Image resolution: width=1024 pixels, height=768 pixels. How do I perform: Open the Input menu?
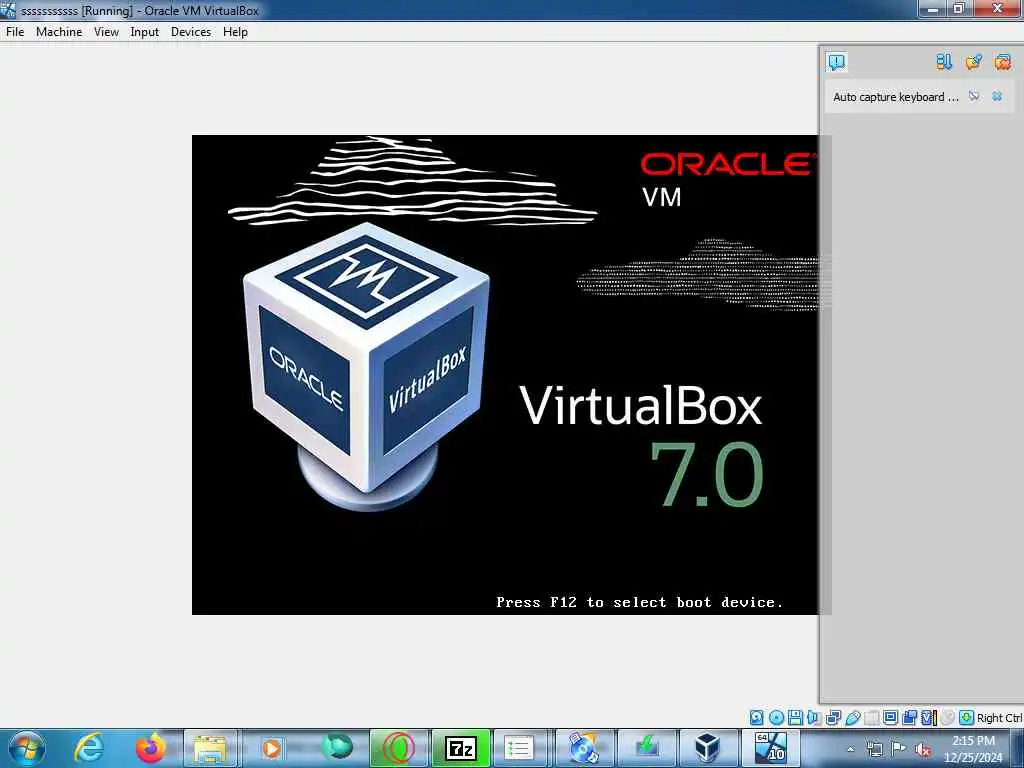click(144, 31)
